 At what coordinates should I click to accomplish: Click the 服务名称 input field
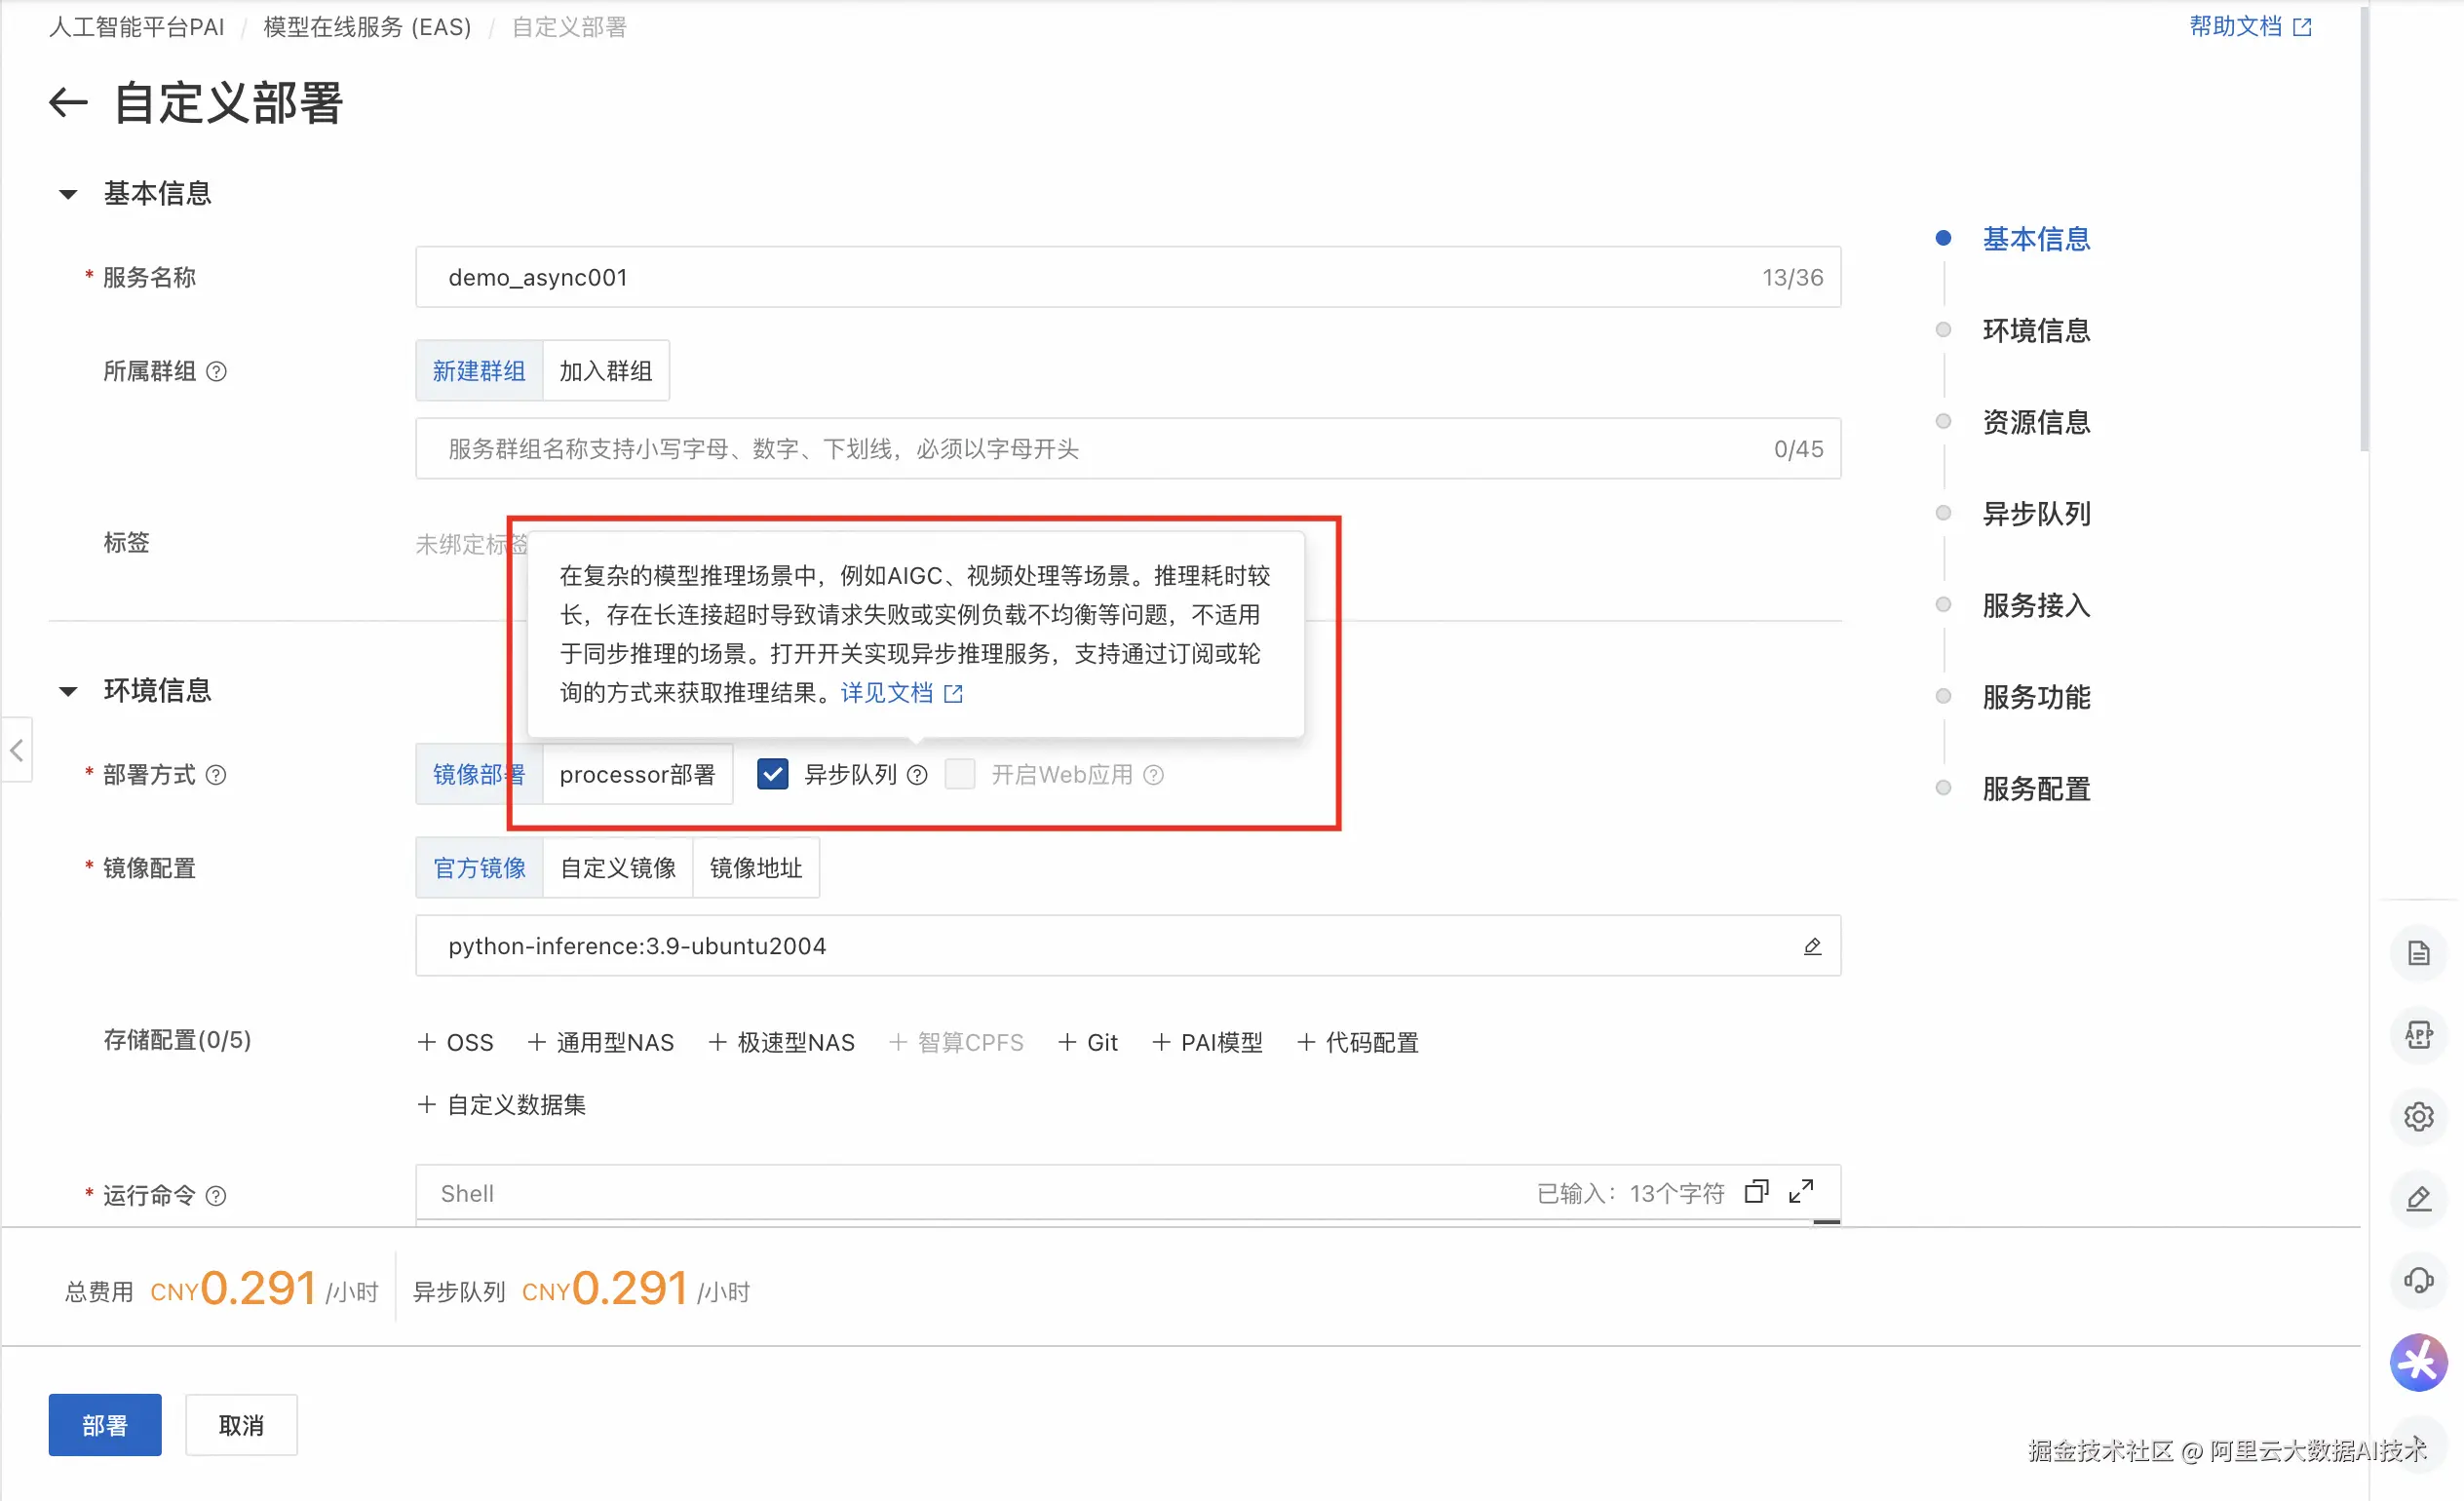coord(1100,278)
